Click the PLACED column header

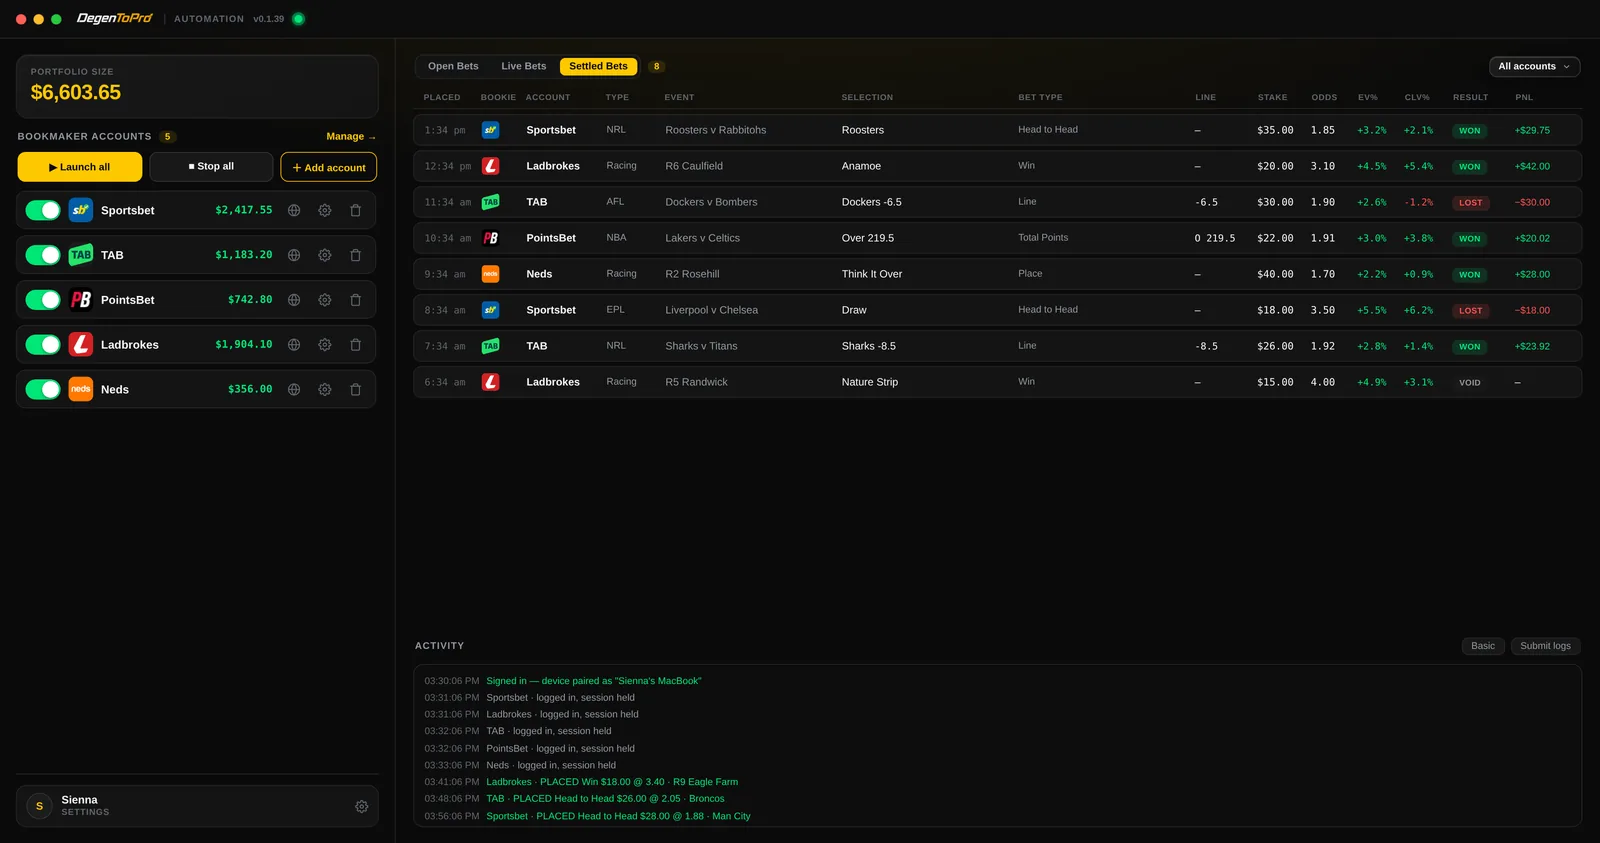pos(442,98)
